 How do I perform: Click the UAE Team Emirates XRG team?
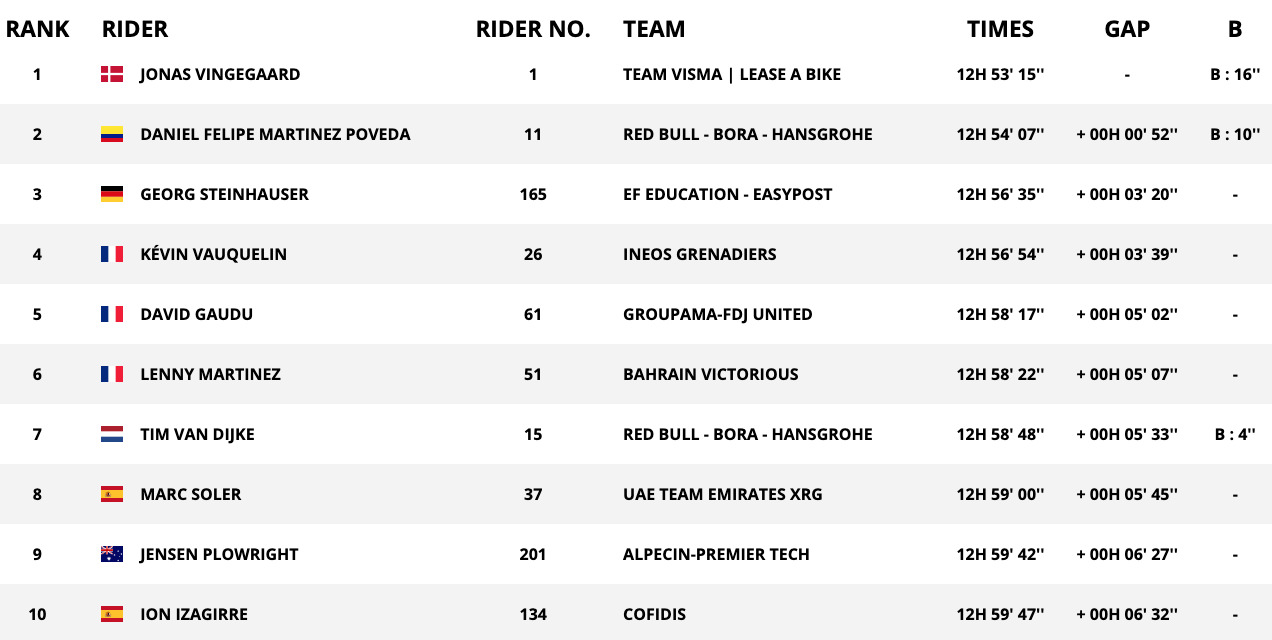click(x=720, y=494)
